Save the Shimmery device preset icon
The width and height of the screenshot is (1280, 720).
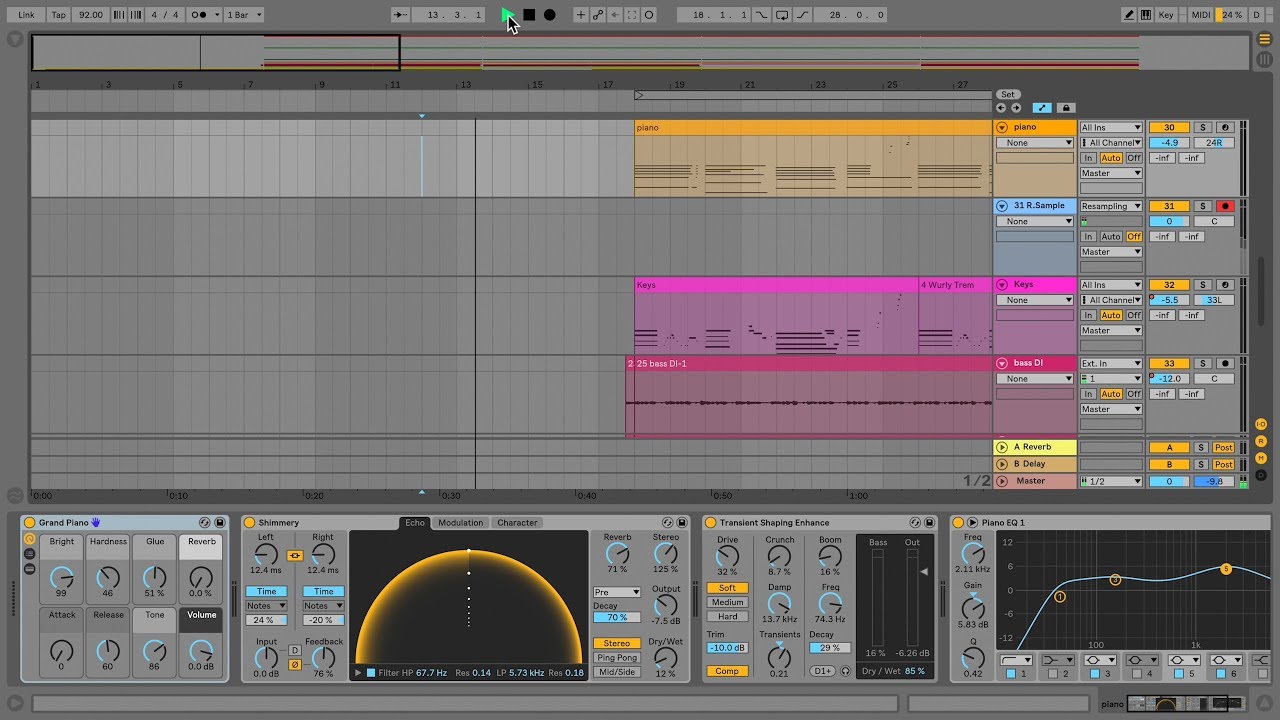[x=682, y=522]
